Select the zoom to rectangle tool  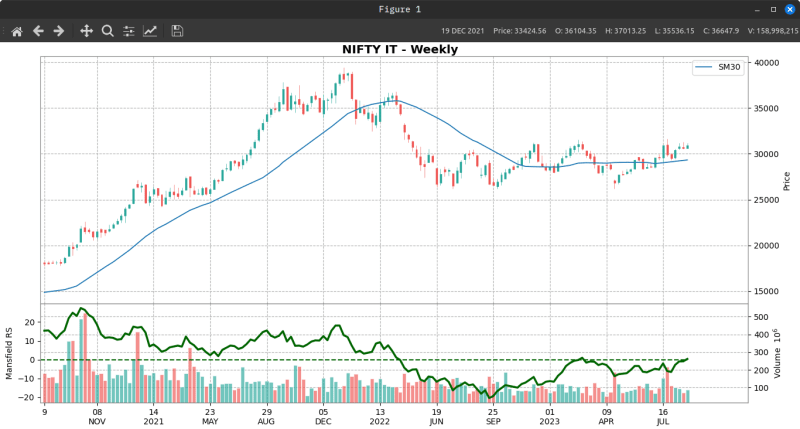[x=107, y=31]
